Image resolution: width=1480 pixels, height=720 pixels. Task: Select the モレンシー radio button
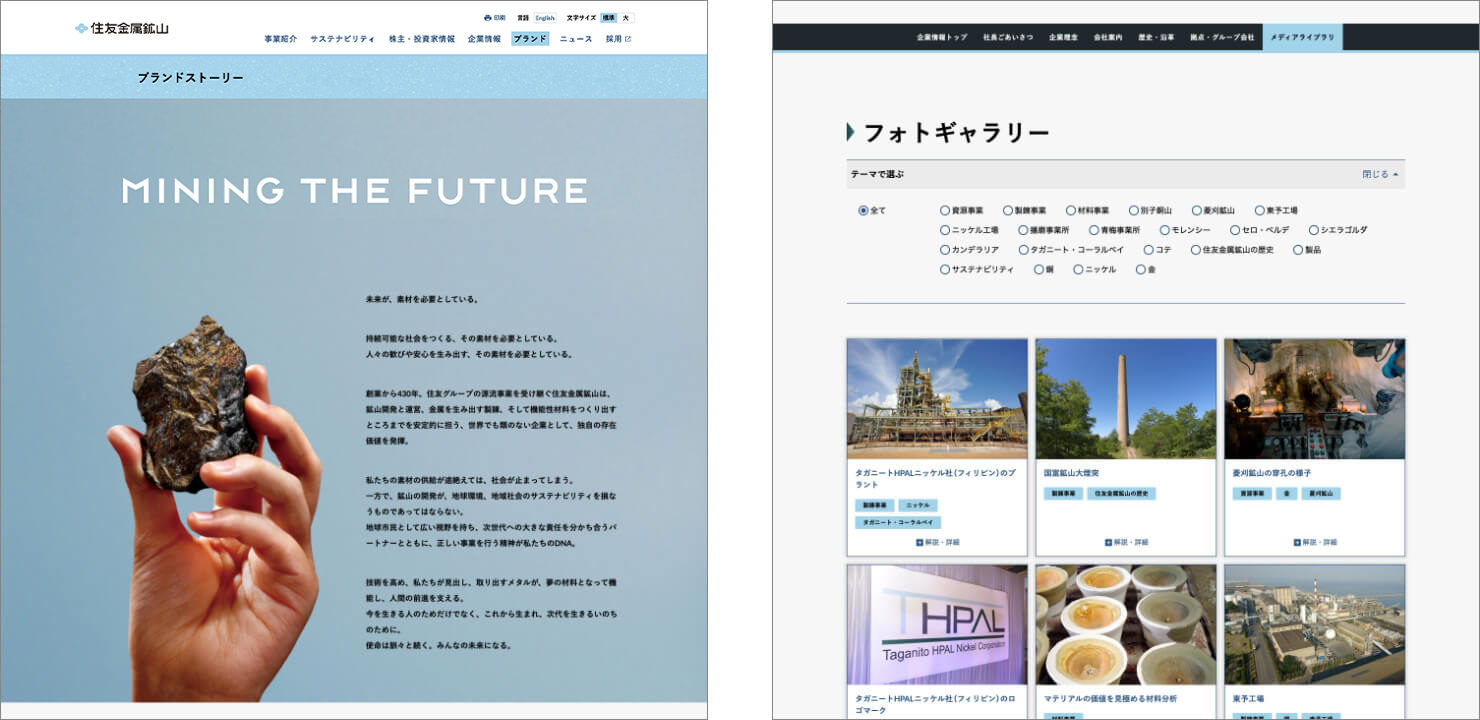pyautogui.click(x=1164, y=230)
